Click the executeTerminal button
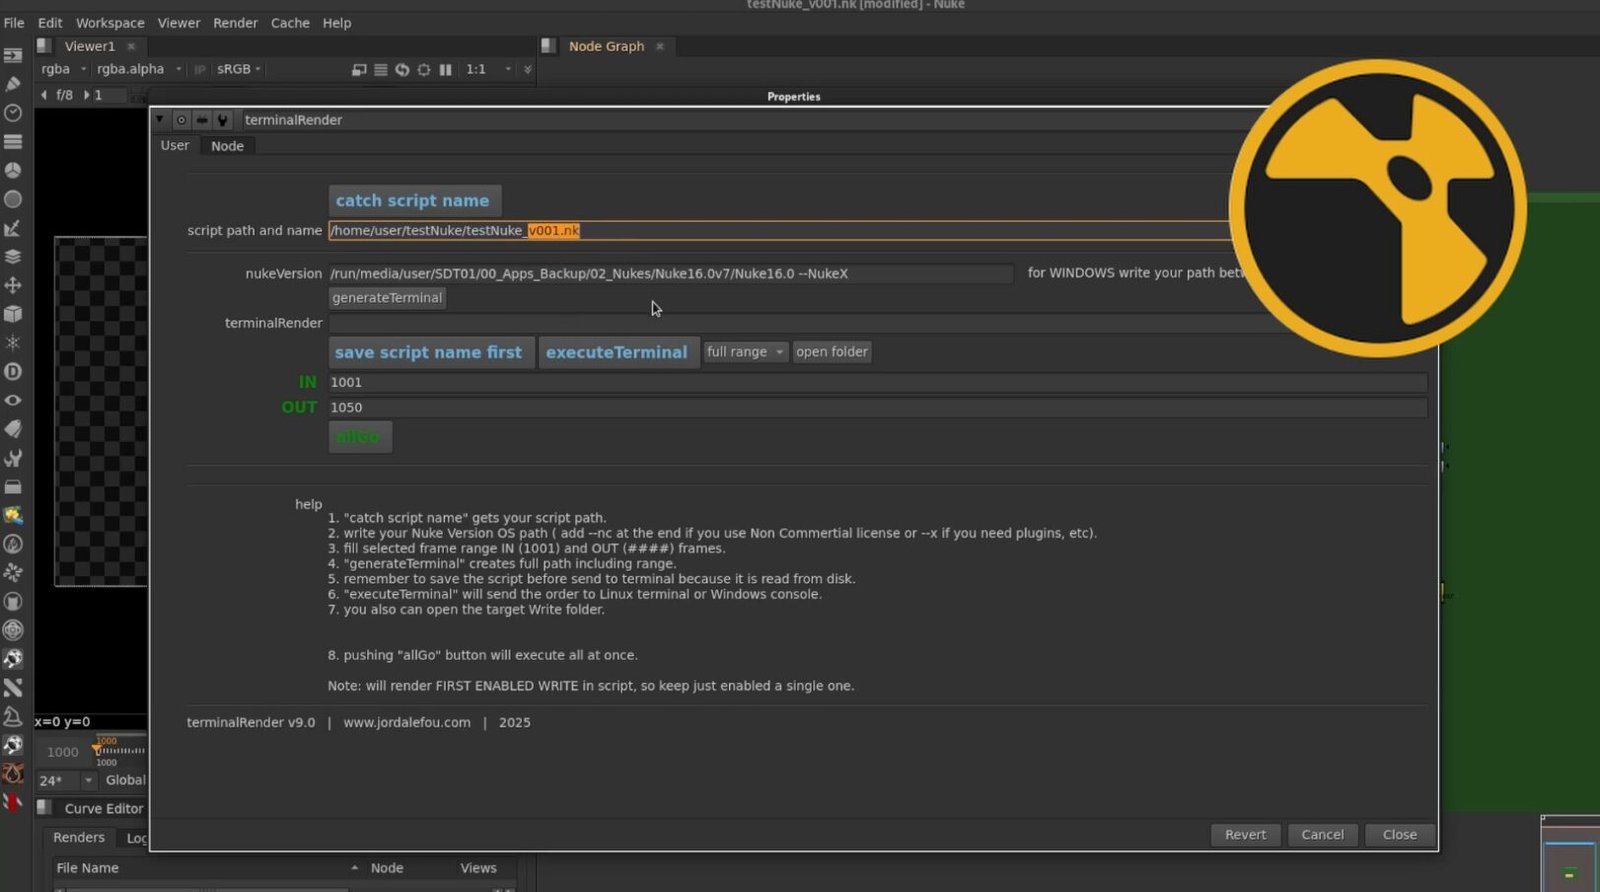Viewport: 1600px width, 892px height. 616,353
